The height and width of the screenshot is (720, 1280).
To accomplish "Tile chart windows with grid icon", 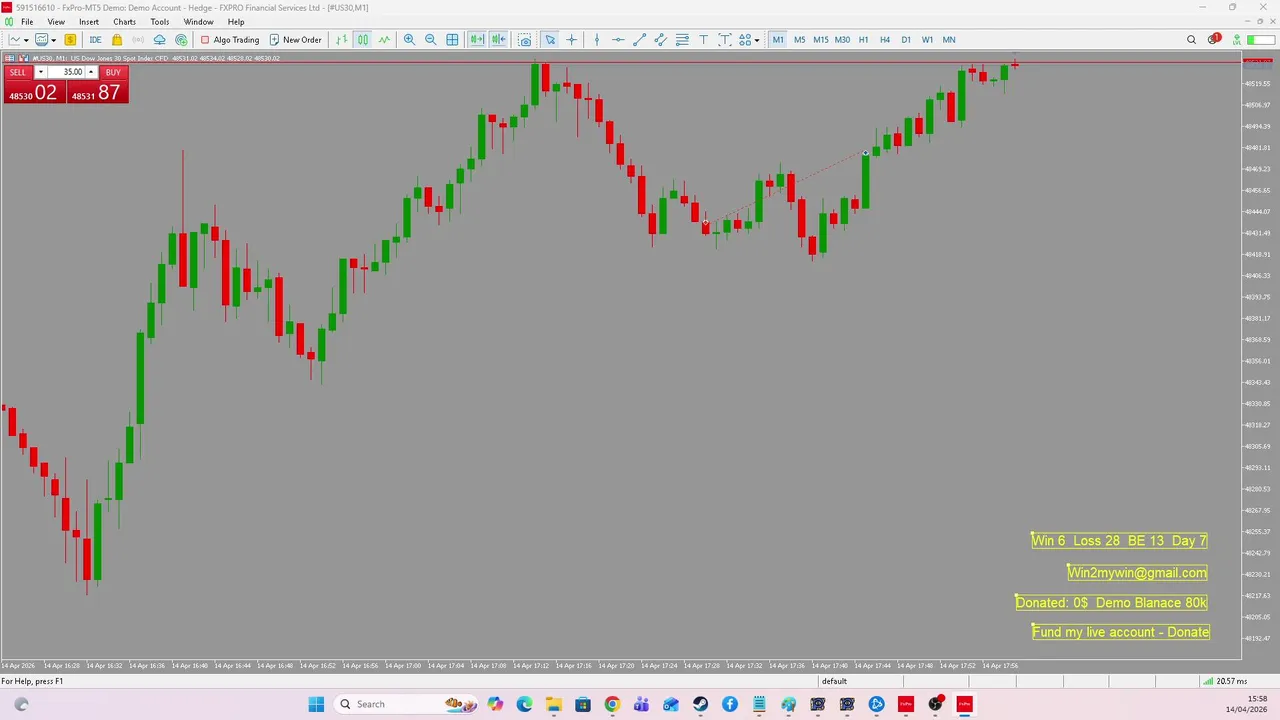I will [x=452, y=40].
